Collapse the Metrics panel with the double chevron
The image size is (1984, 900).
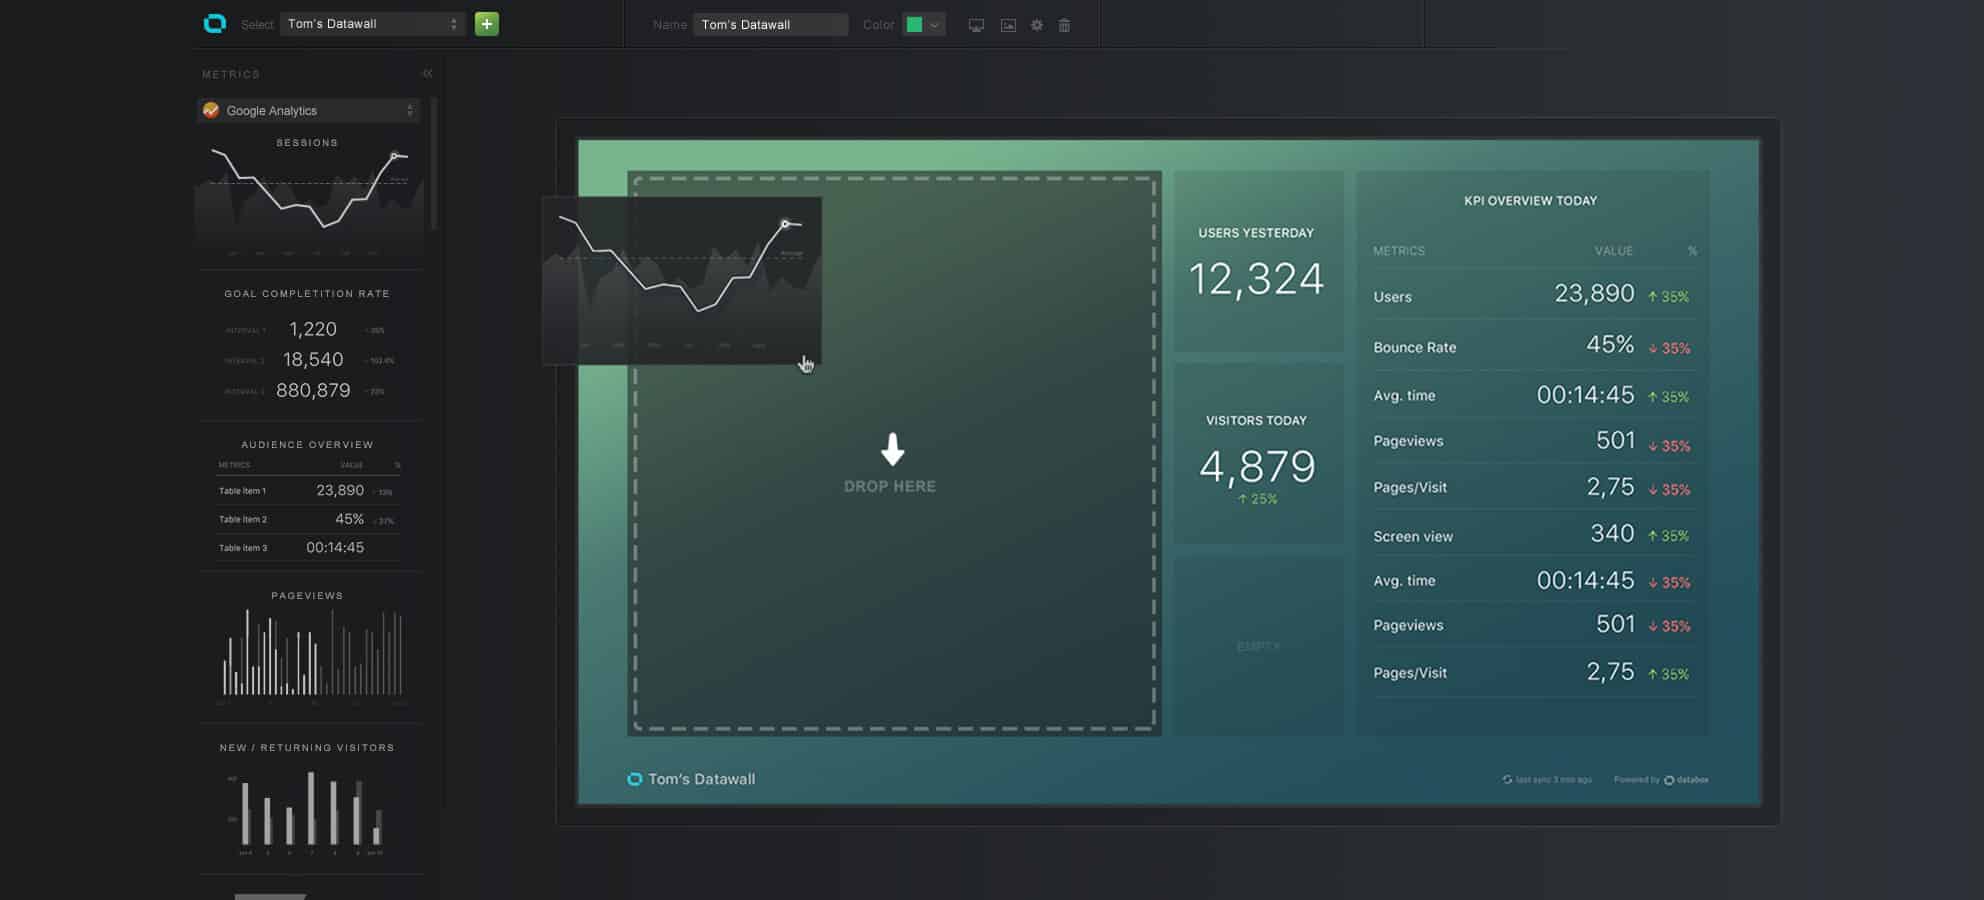(x=427, y=74)
